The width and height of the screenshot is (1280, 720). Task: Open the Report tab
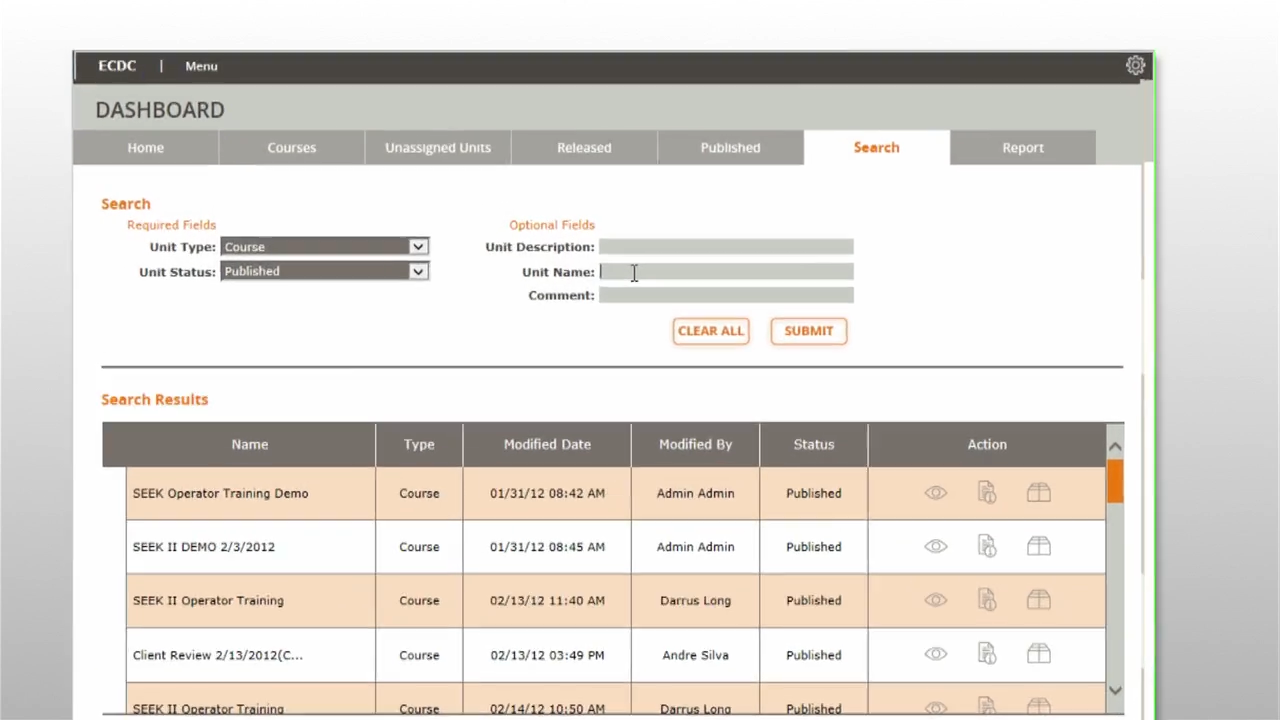(x=1023, y=147)
